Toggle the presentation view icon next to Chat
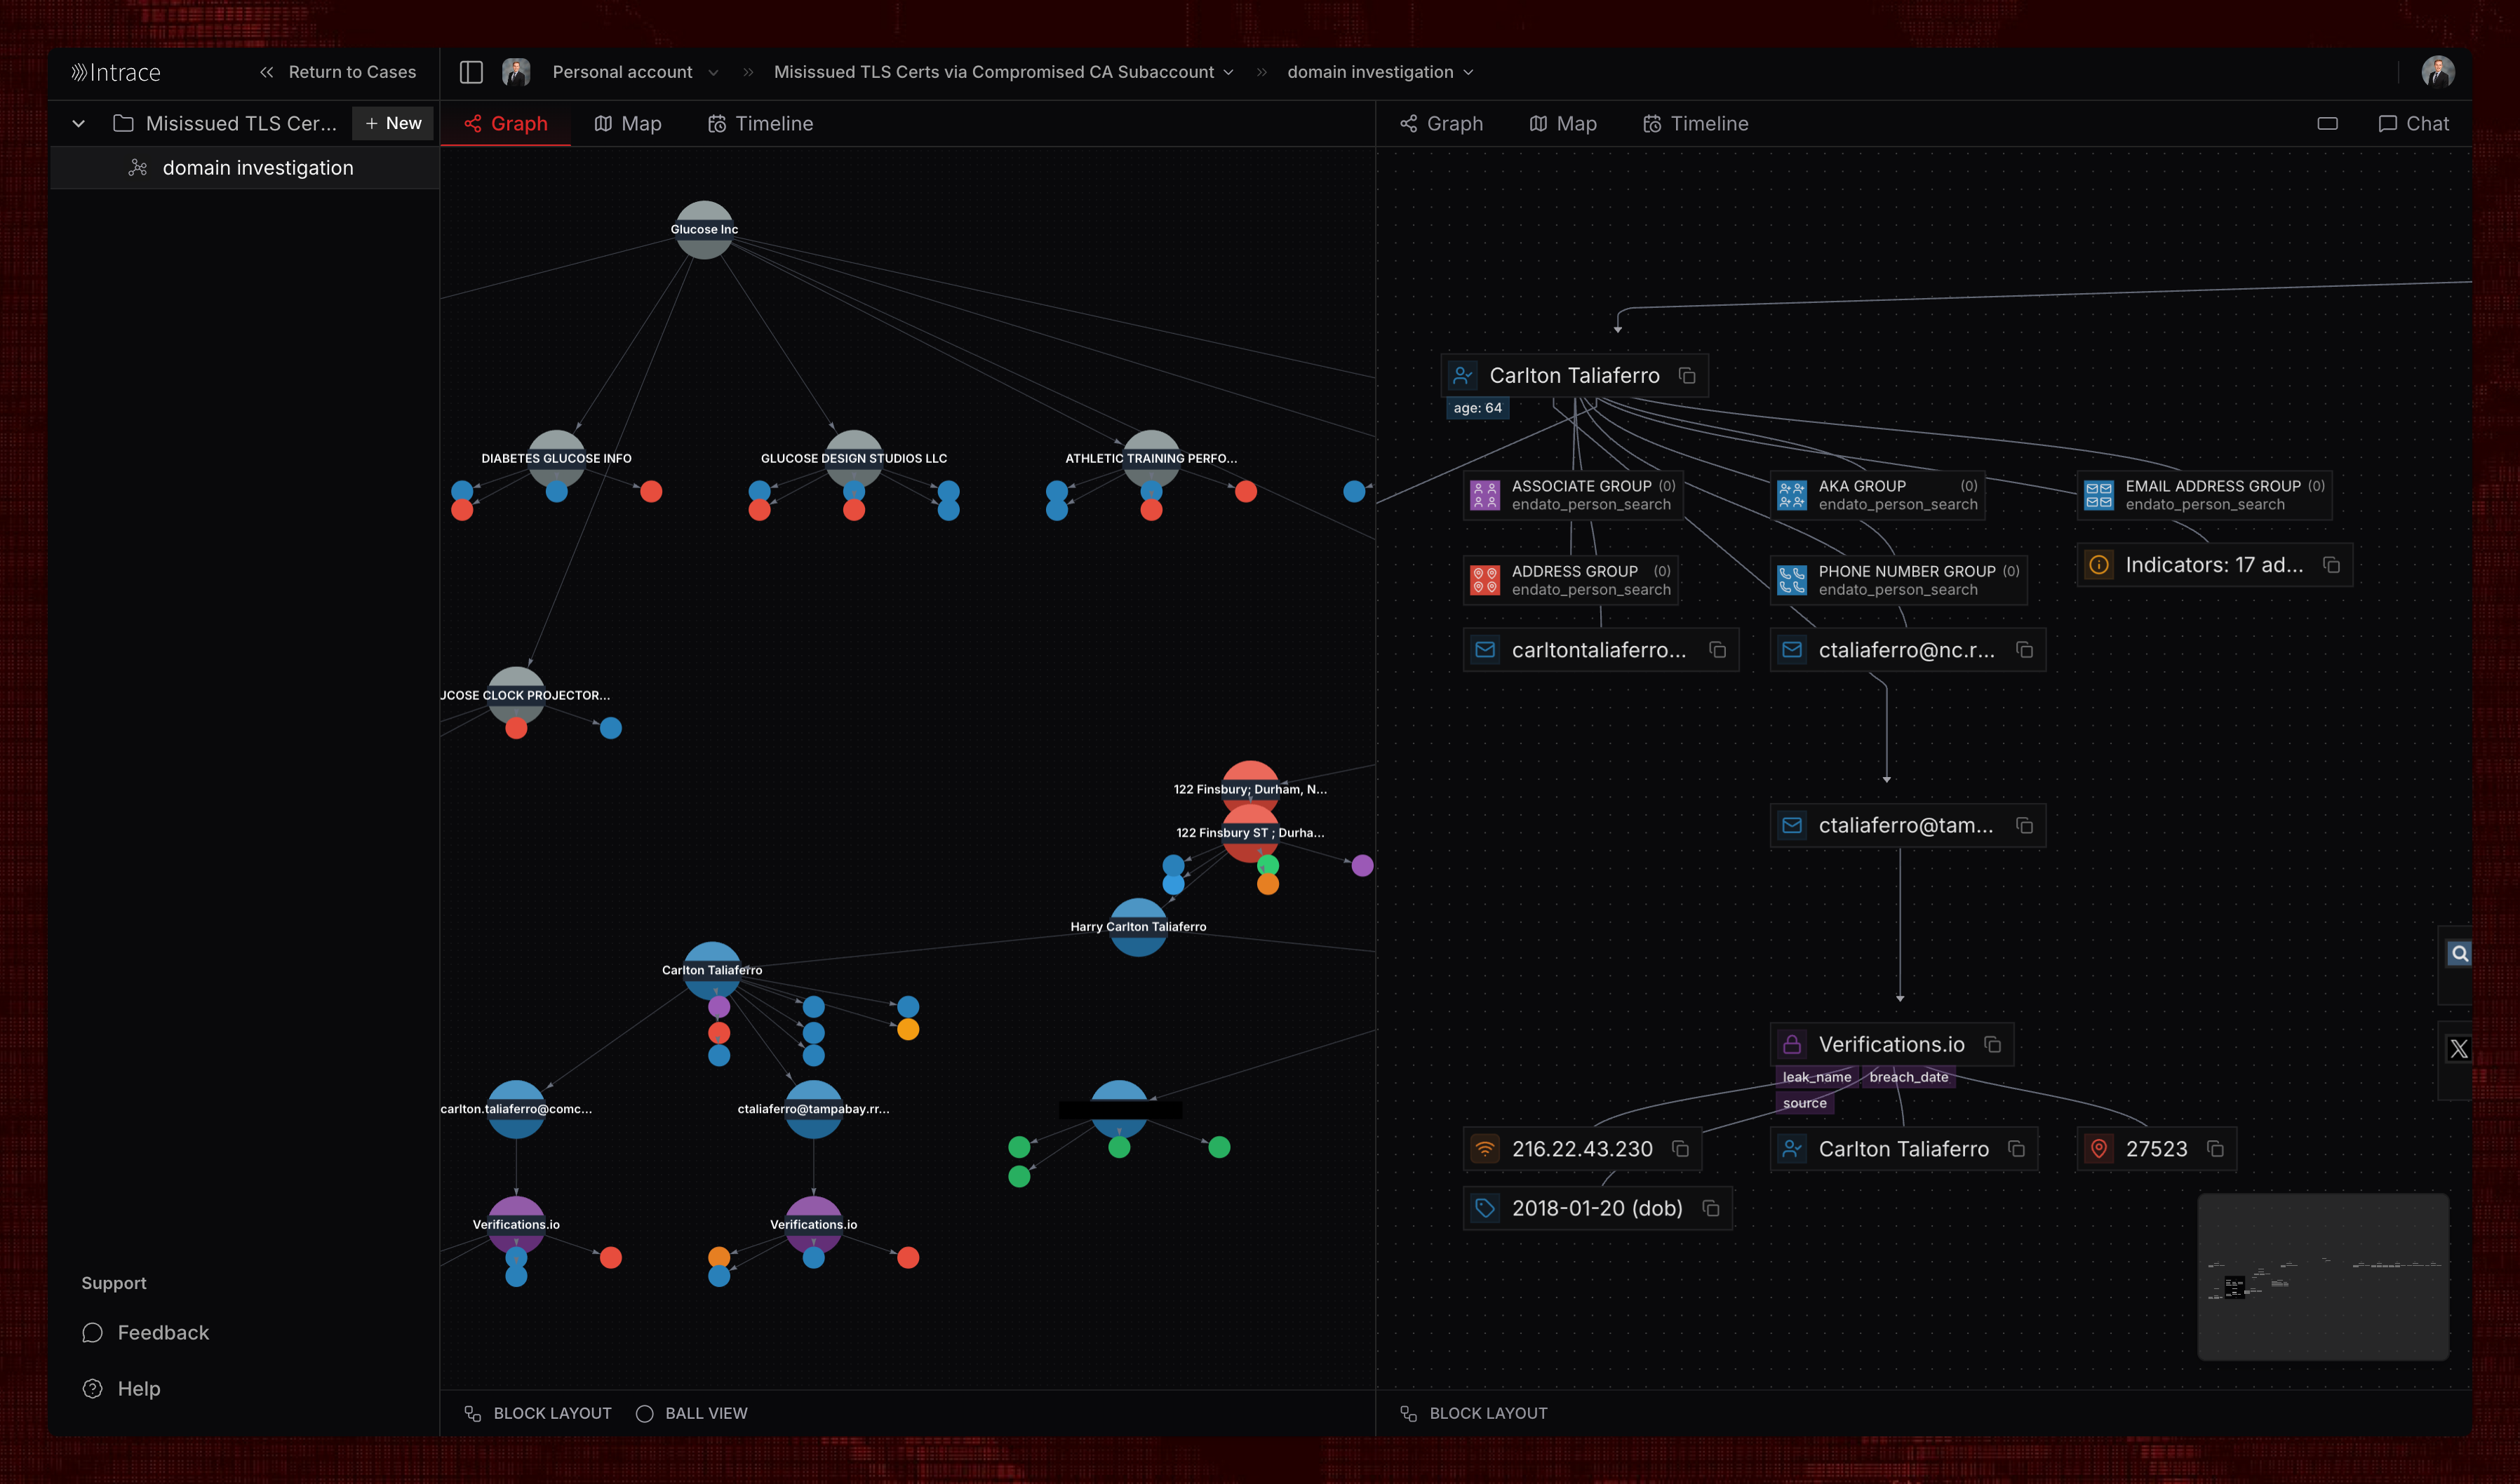Screen dimensions: 2520x1484 2328,123
